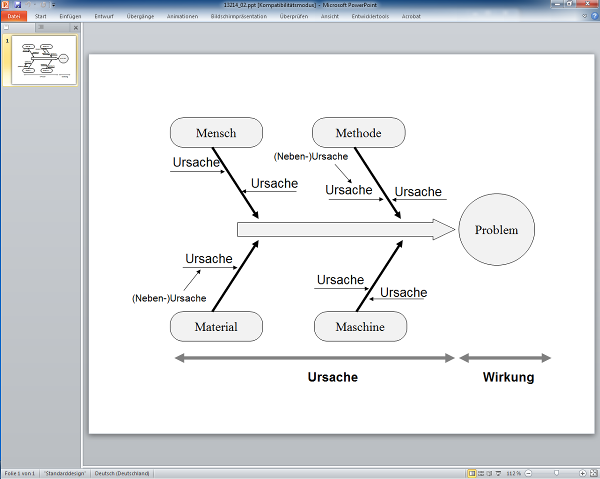Image resolution: width=600 pixels, height=479 pixels.
Task: Collapse the ribbon with the chevron
Action: pos(583,16)
